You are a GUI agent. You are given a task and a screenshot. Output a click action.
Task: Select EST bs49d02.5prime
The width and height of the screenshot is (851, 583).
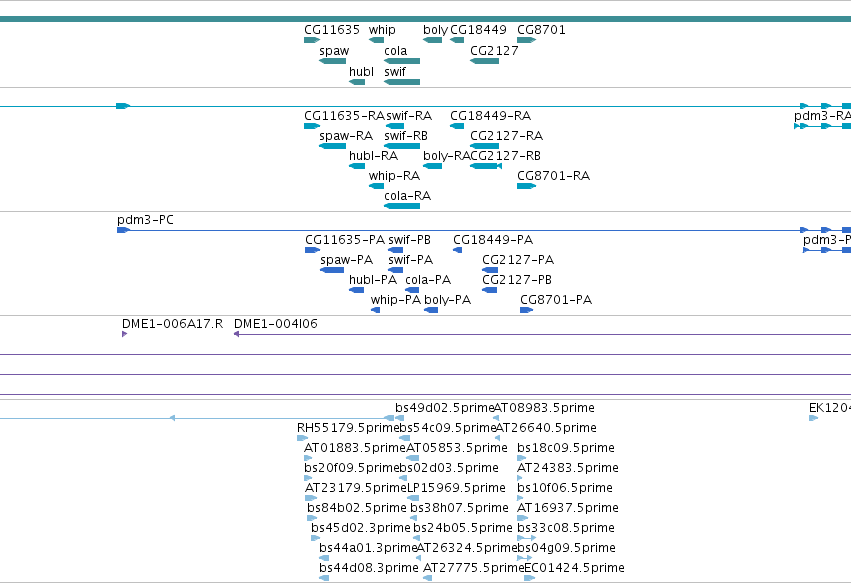click(399, 418)
